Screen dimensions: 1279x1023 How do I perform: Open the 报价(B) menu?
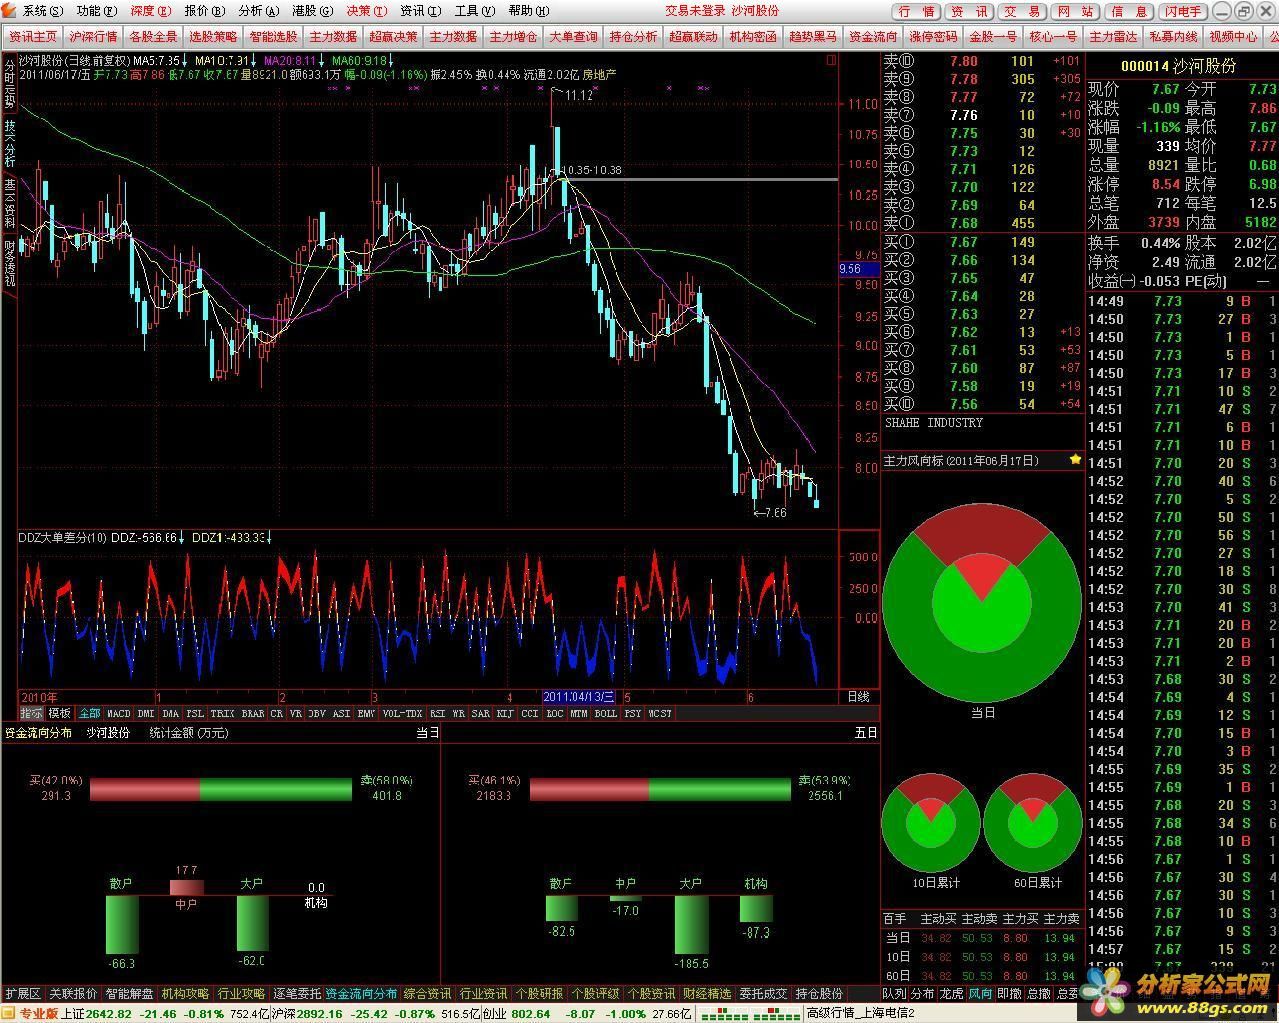tap(204, 11)
